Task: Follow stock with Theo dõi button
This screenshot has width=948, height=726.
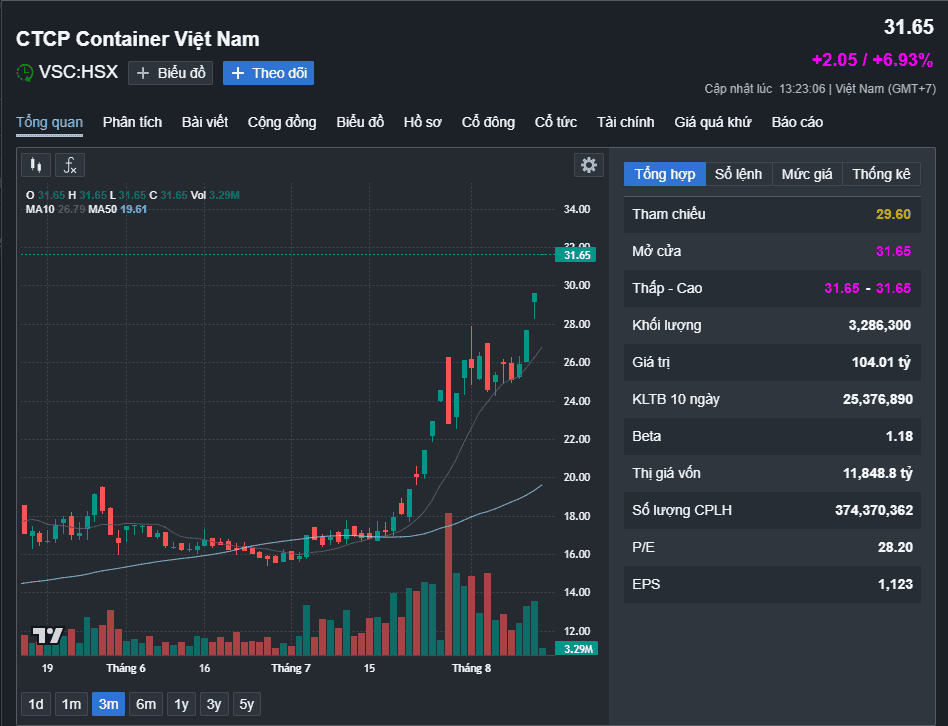Action: click(x=268, y=73)
